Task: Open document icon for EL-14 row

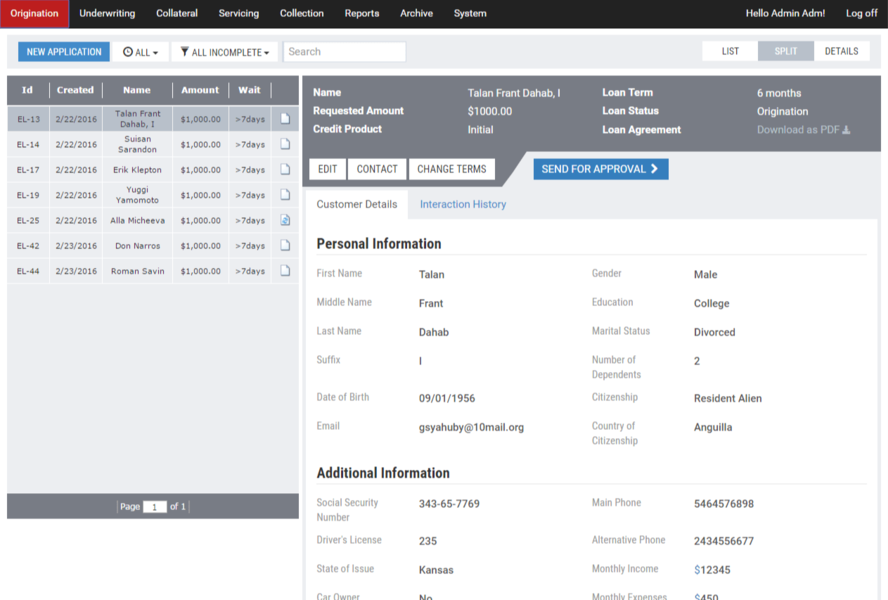Action: pyautogui.click(x=285, y=144)
